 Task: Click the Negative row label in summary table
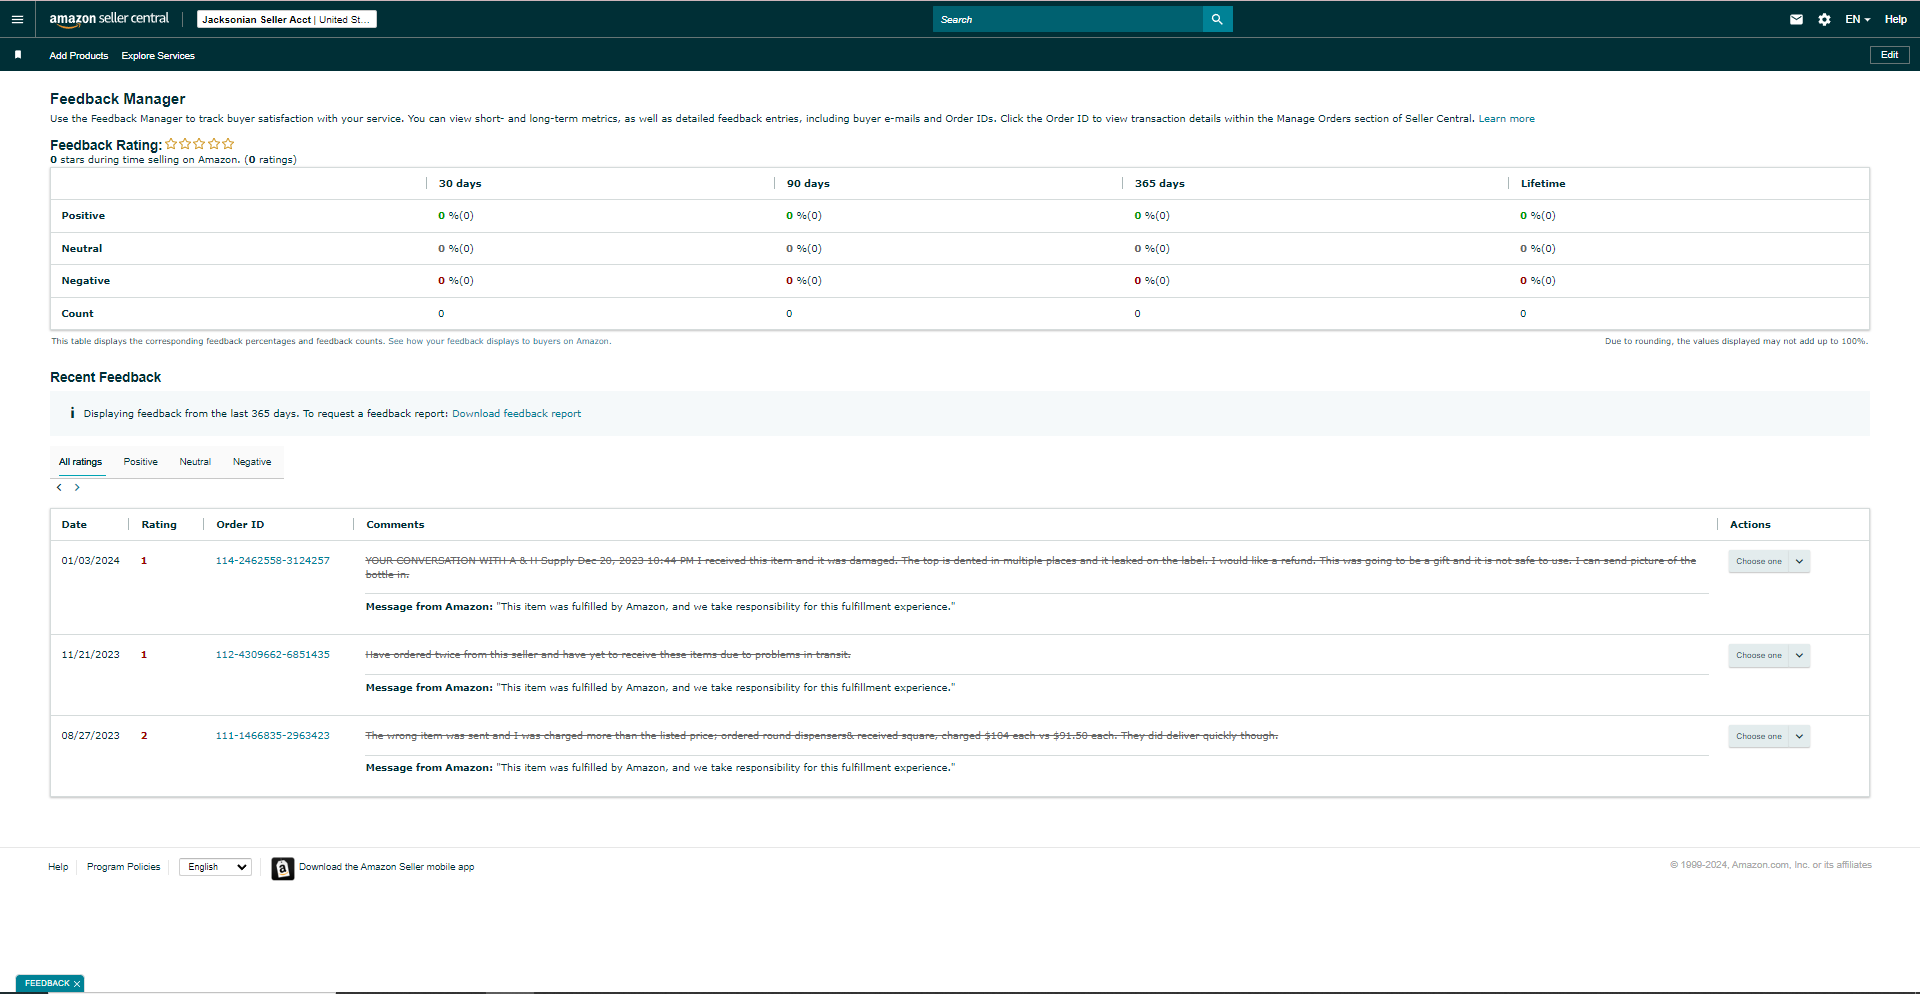[86, 281]
